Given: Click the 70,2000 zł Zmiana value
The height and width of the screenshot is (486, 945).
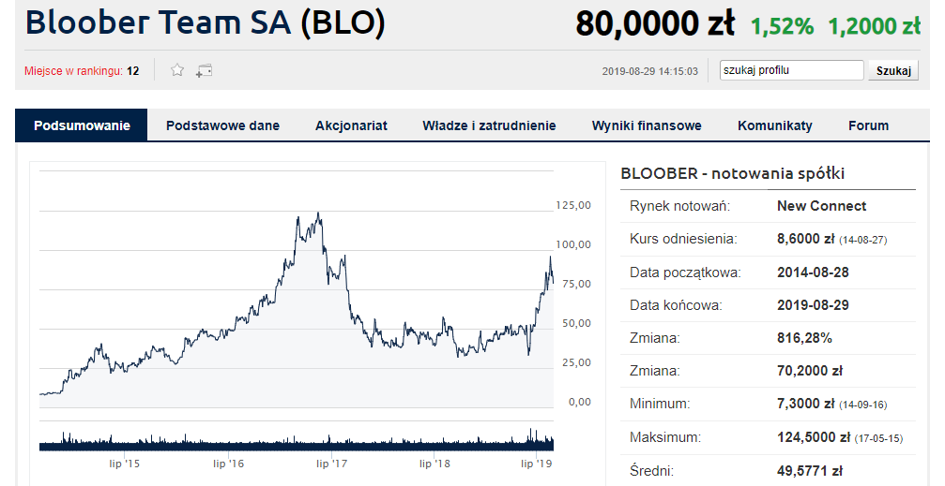Looking at the screenshot, I should (x=809, y=371).
